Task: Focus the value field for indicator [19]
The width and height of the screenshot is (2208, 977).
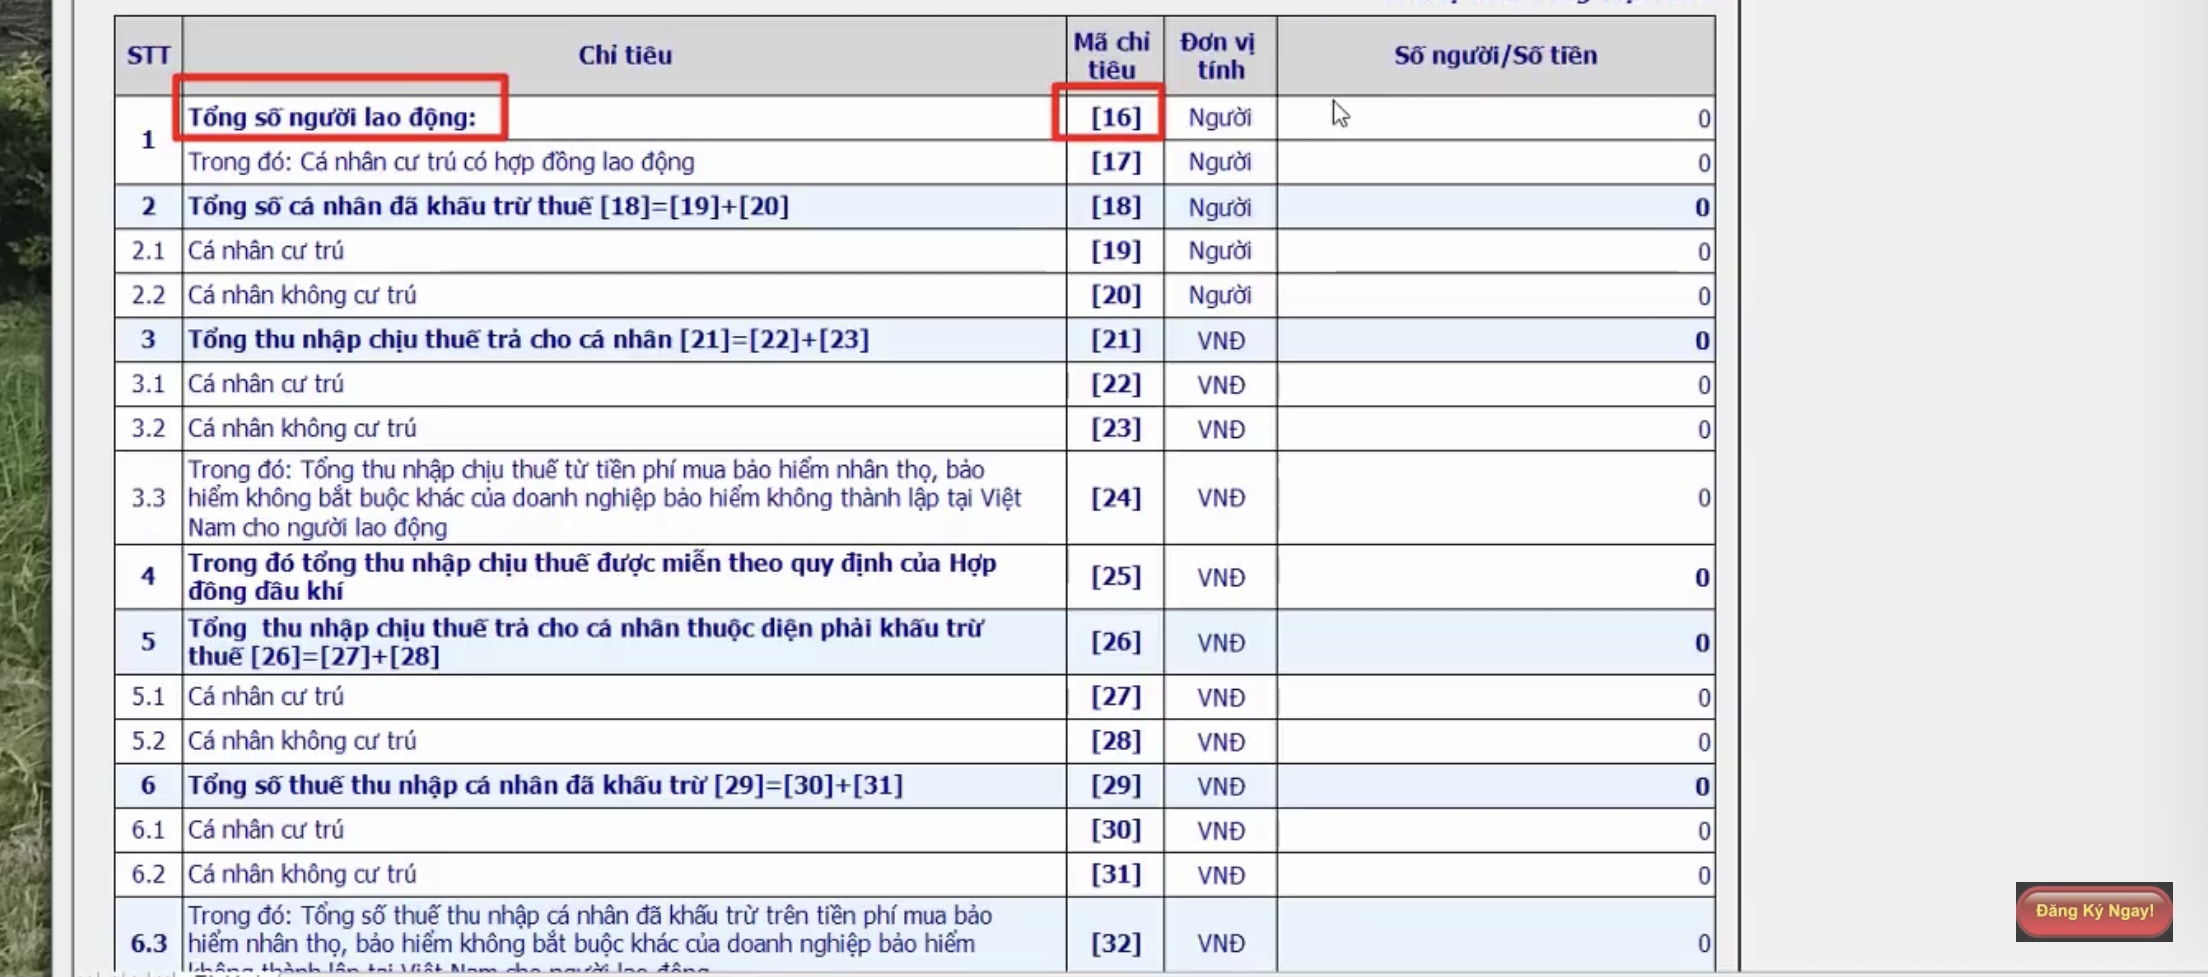Action: click(1495, 251)
